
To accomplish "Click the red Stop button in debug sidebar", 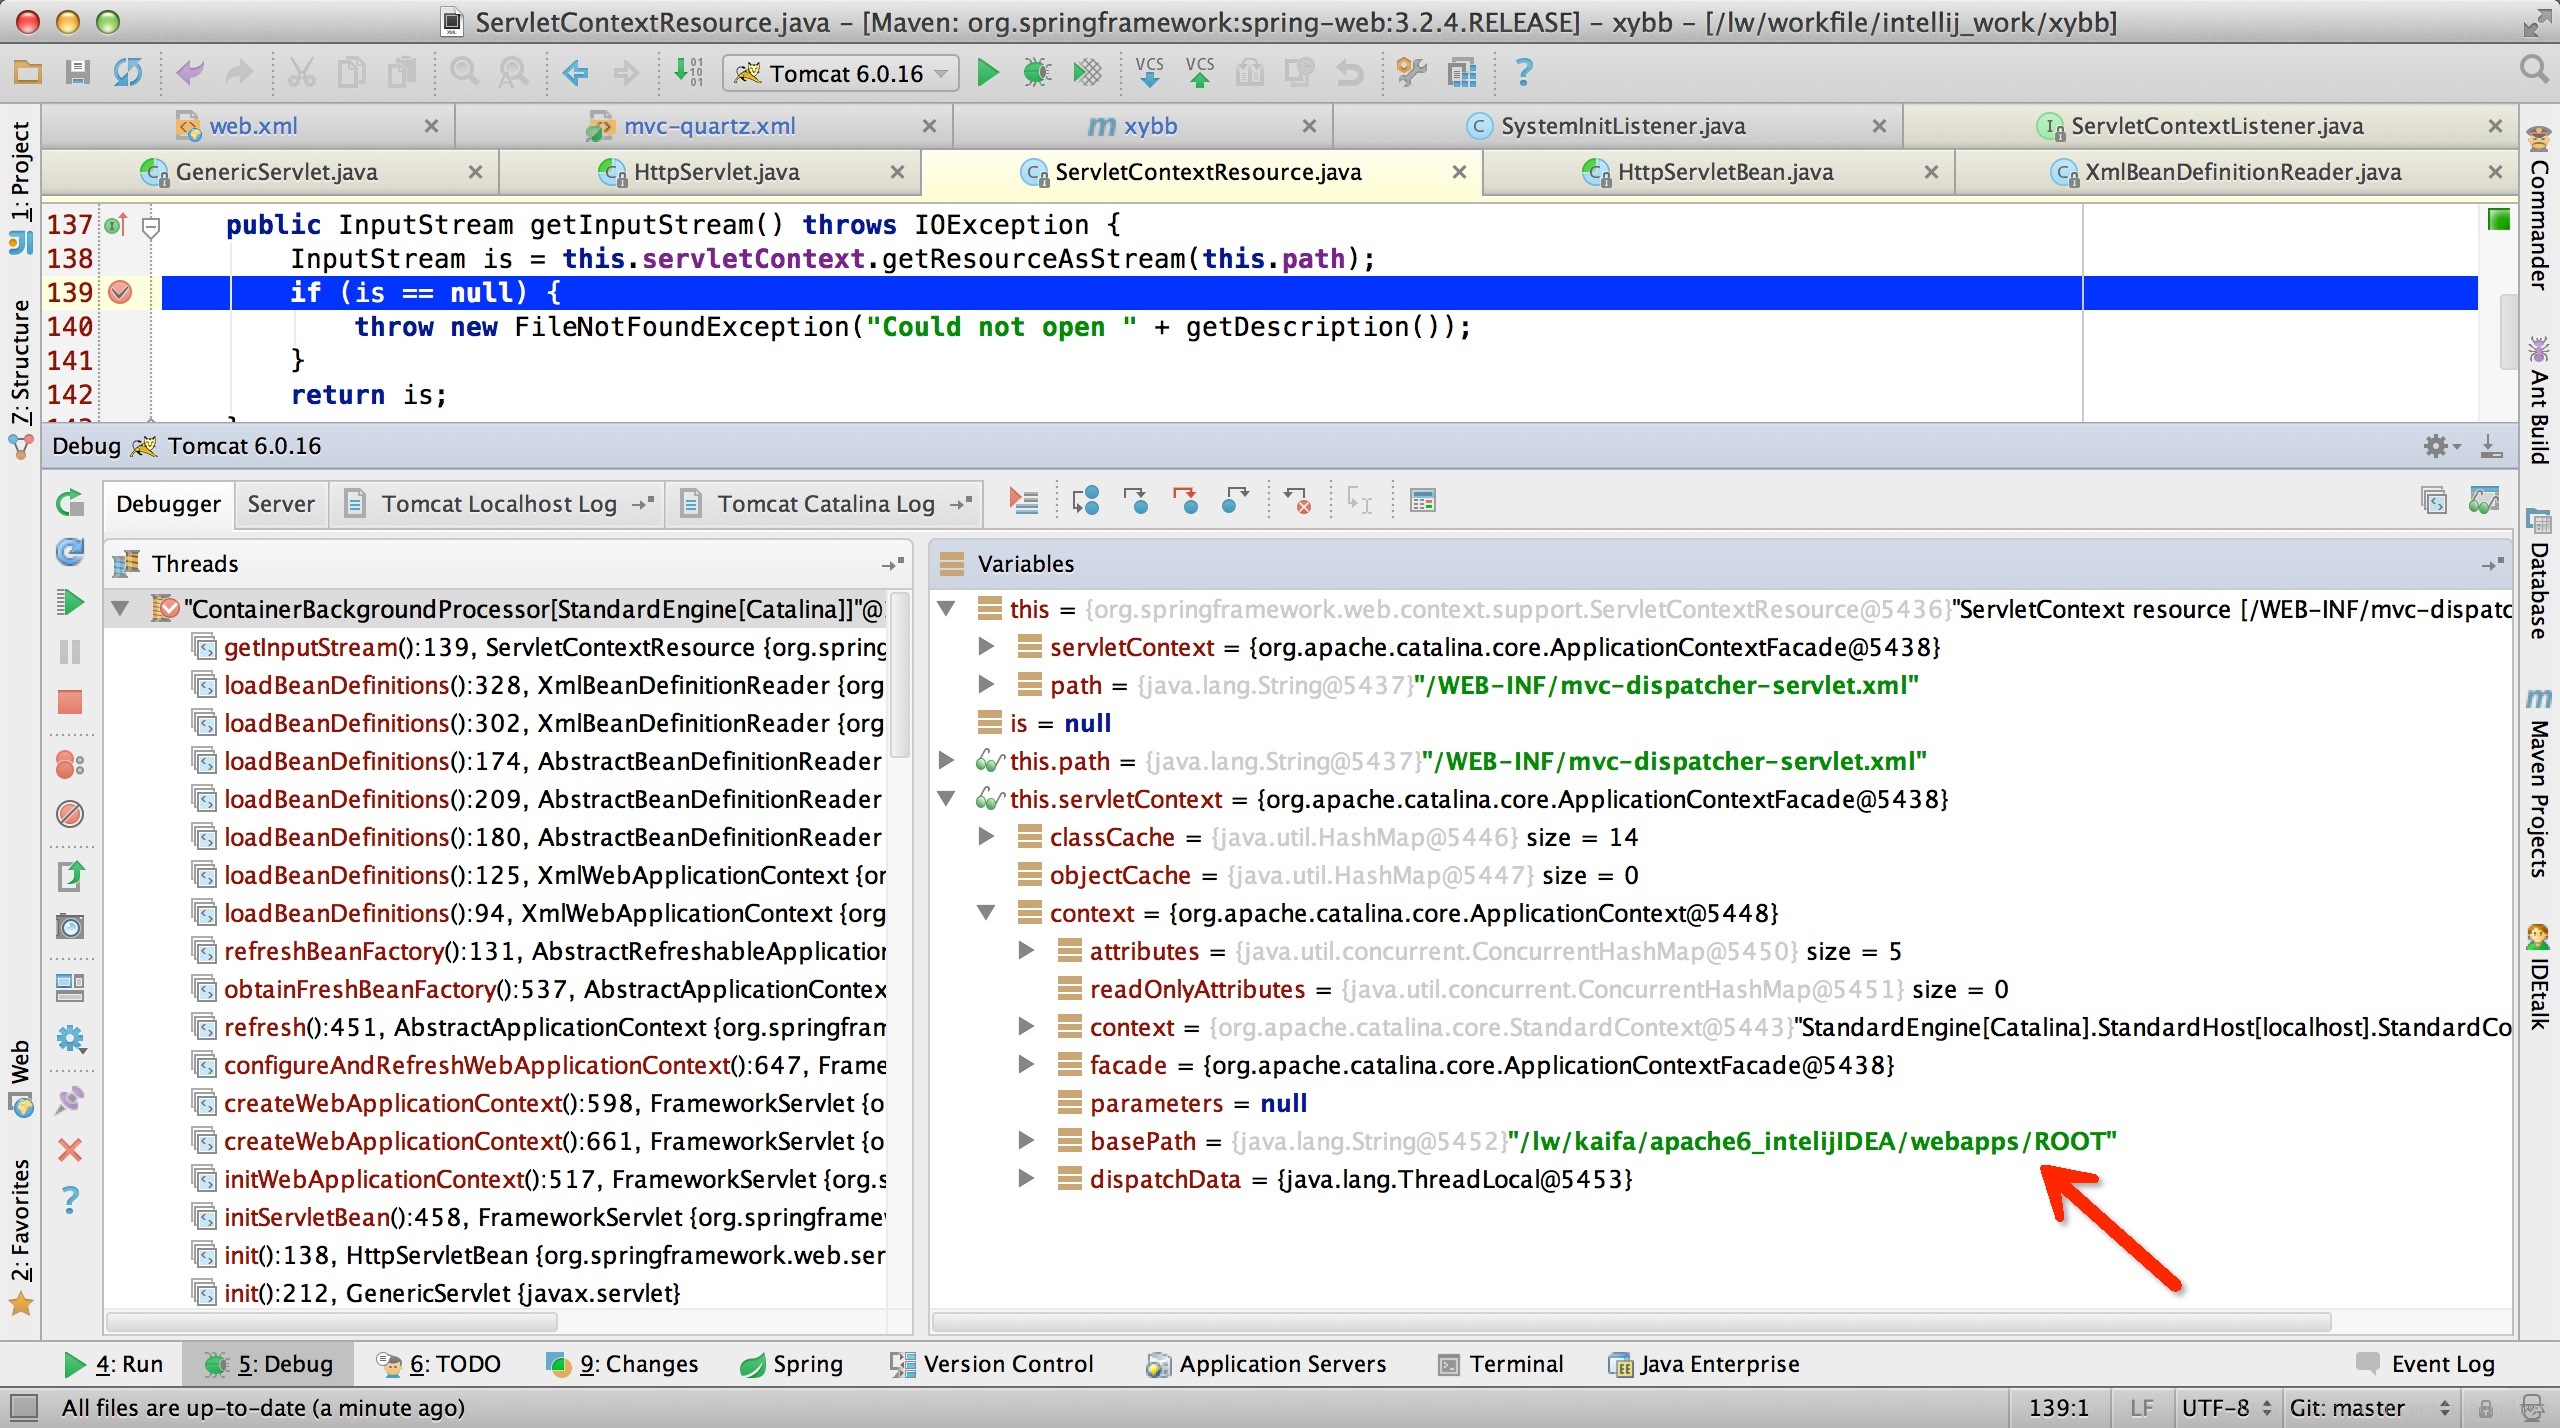I will [70, 702].
